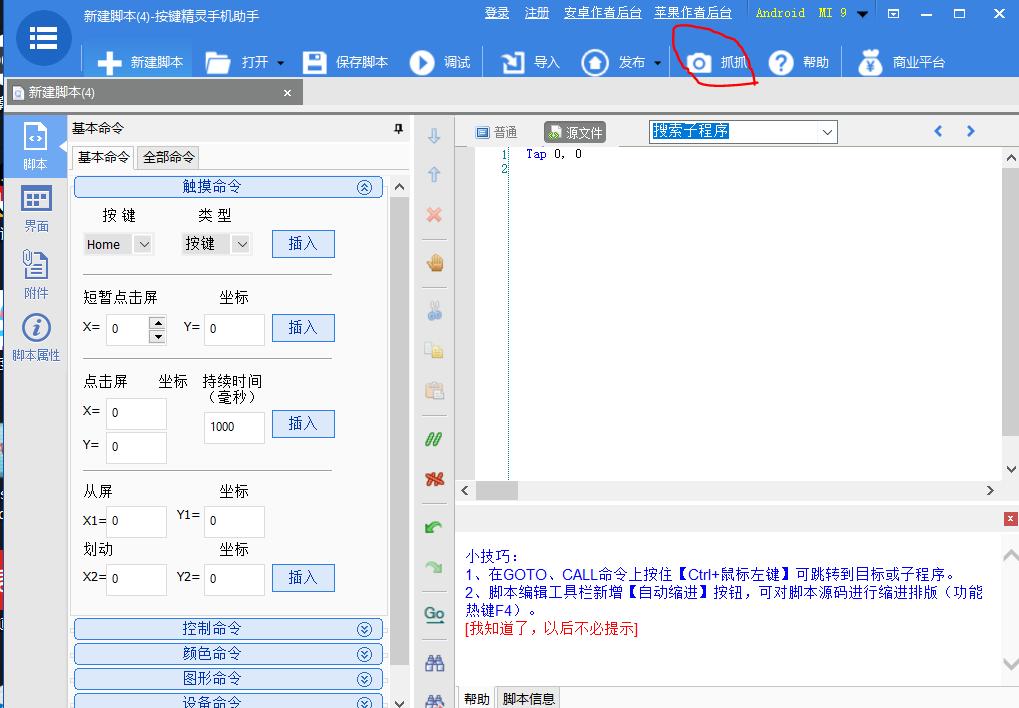Click the 苹果作者后台 link
Image resolution: width=1019 pixels, height=708 pixels.
tap(693, 12)
